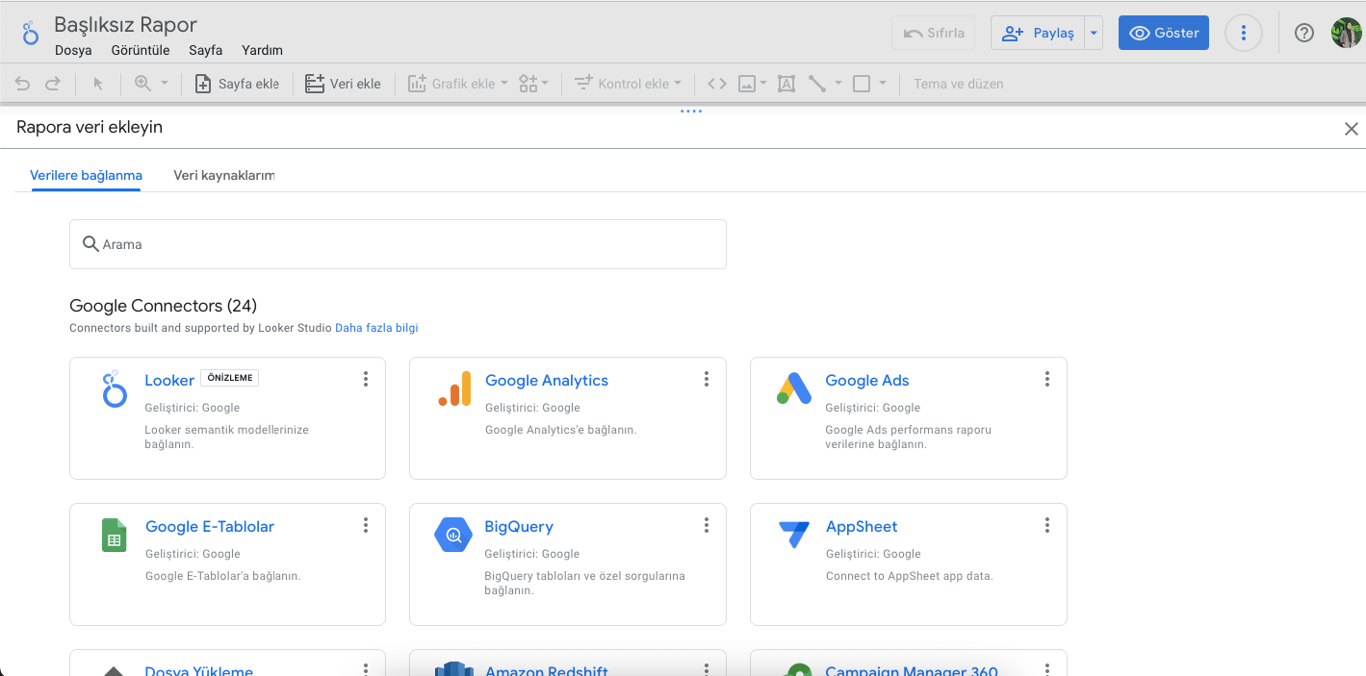The height and width of the screenshot is (676, 1366).
Task: Click the Google Analytics connector icon
Action: (x=454, y=389)
